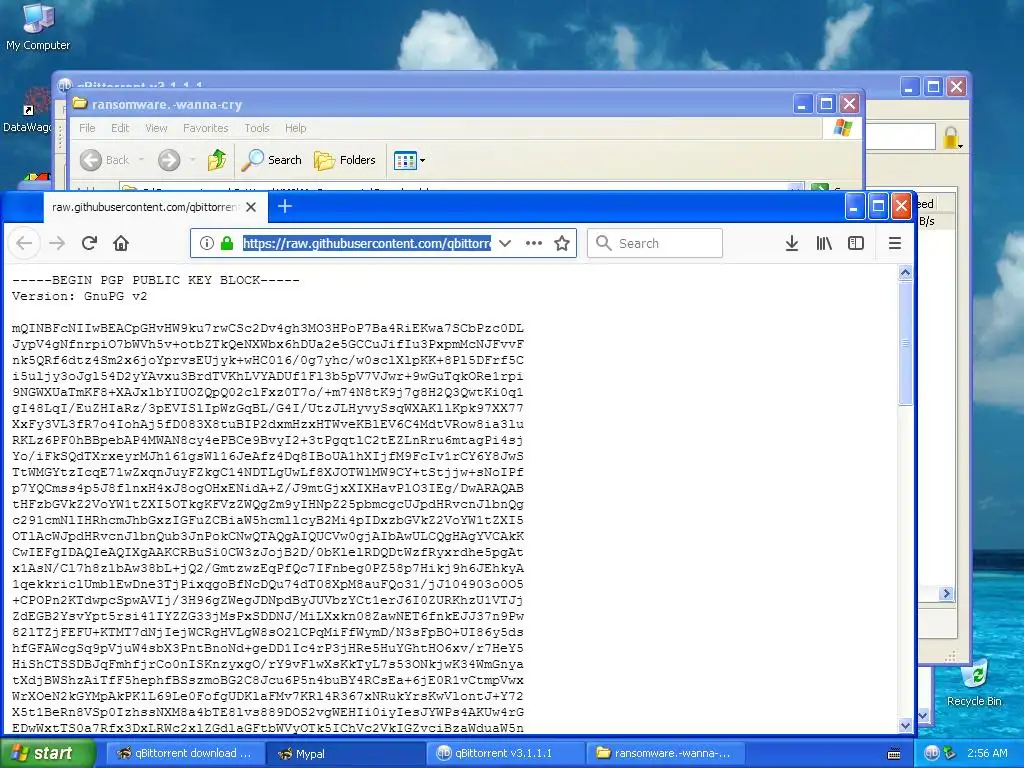
Task: Click the on-screen keyboard tray icon
Action: pyautogui.click(x=894, y=754)
